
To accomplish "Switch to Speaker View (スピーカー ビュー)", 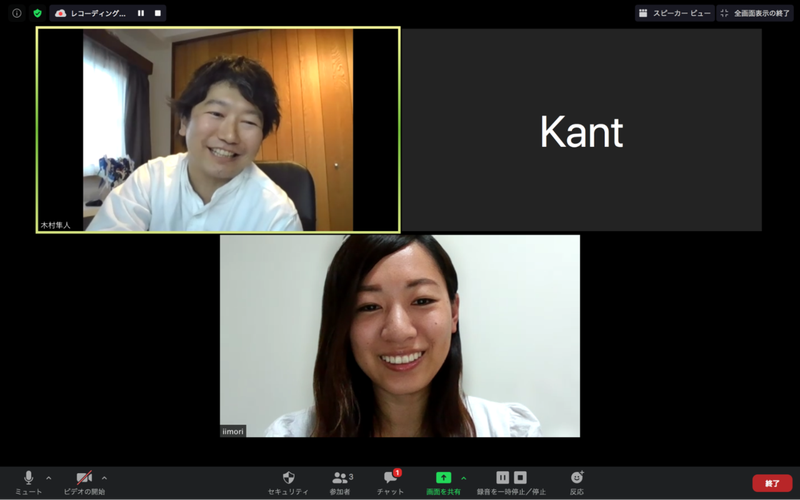I will [x=674, y=13].
